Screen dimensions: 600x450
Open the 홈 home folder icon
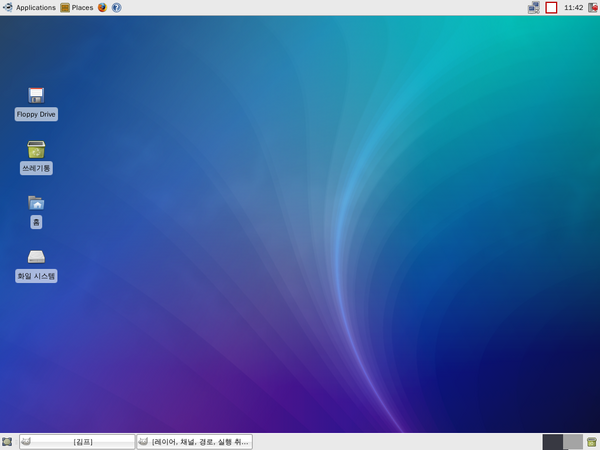click(36, 203)
